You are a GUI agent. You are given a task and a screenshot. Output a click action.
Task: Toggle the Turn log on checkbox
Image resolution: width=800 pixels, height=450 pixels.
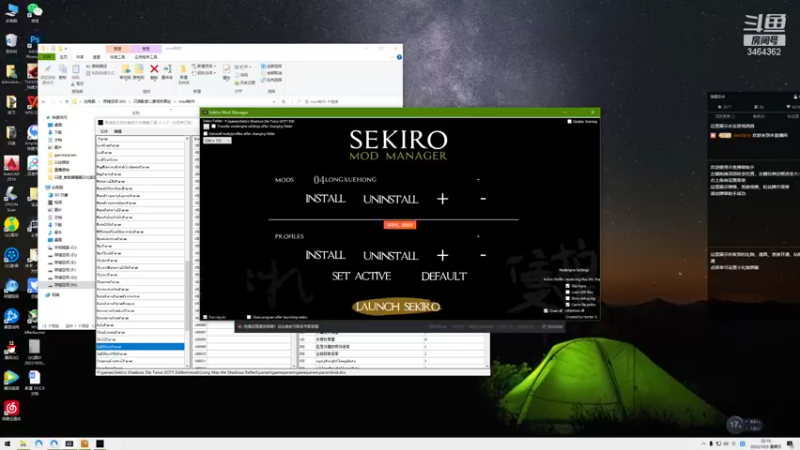206,317
